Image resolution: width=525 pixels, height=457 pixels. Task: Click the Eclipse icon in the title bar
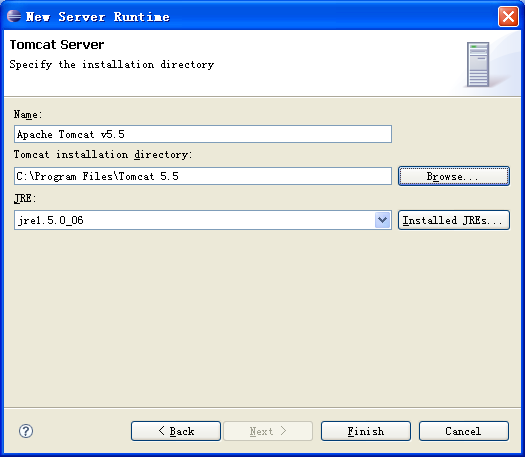[x=14, y=16]
